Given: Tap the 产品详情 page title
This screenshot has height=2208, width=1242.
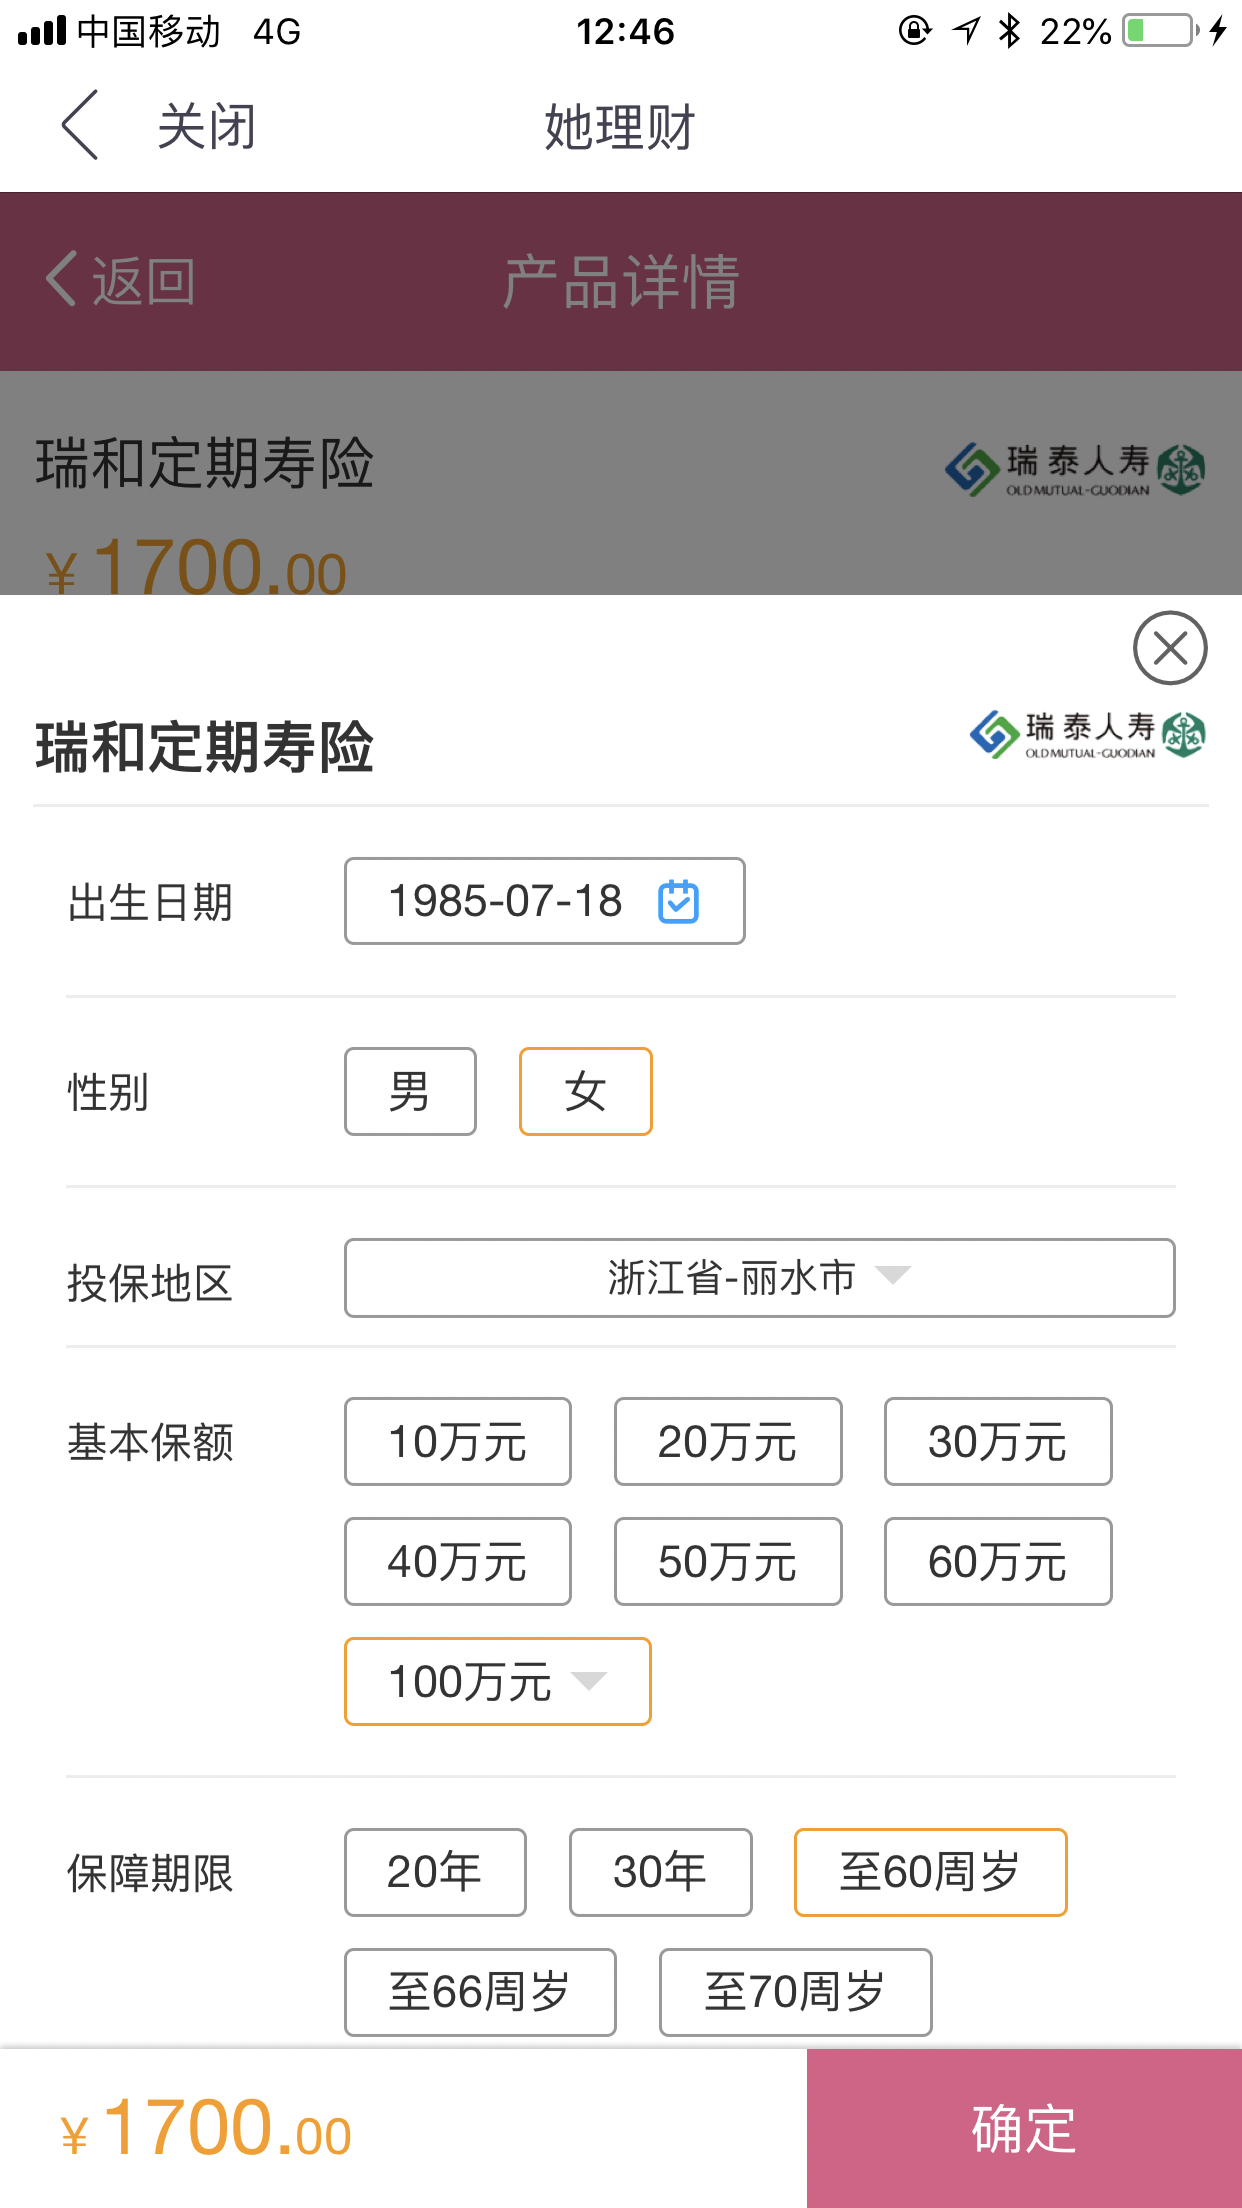Looking at the screenshot, I should coord(621,281).
